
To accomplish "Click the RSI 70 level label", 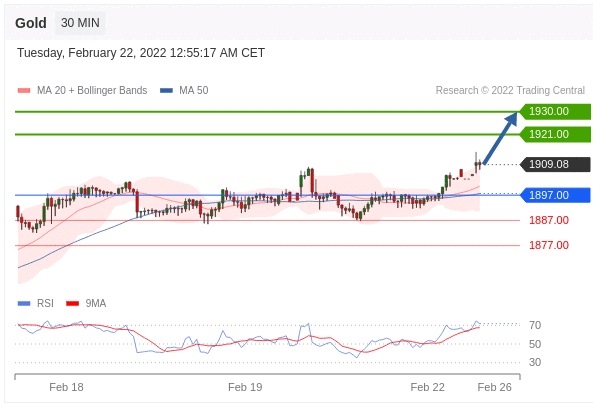I will [535, 325].
